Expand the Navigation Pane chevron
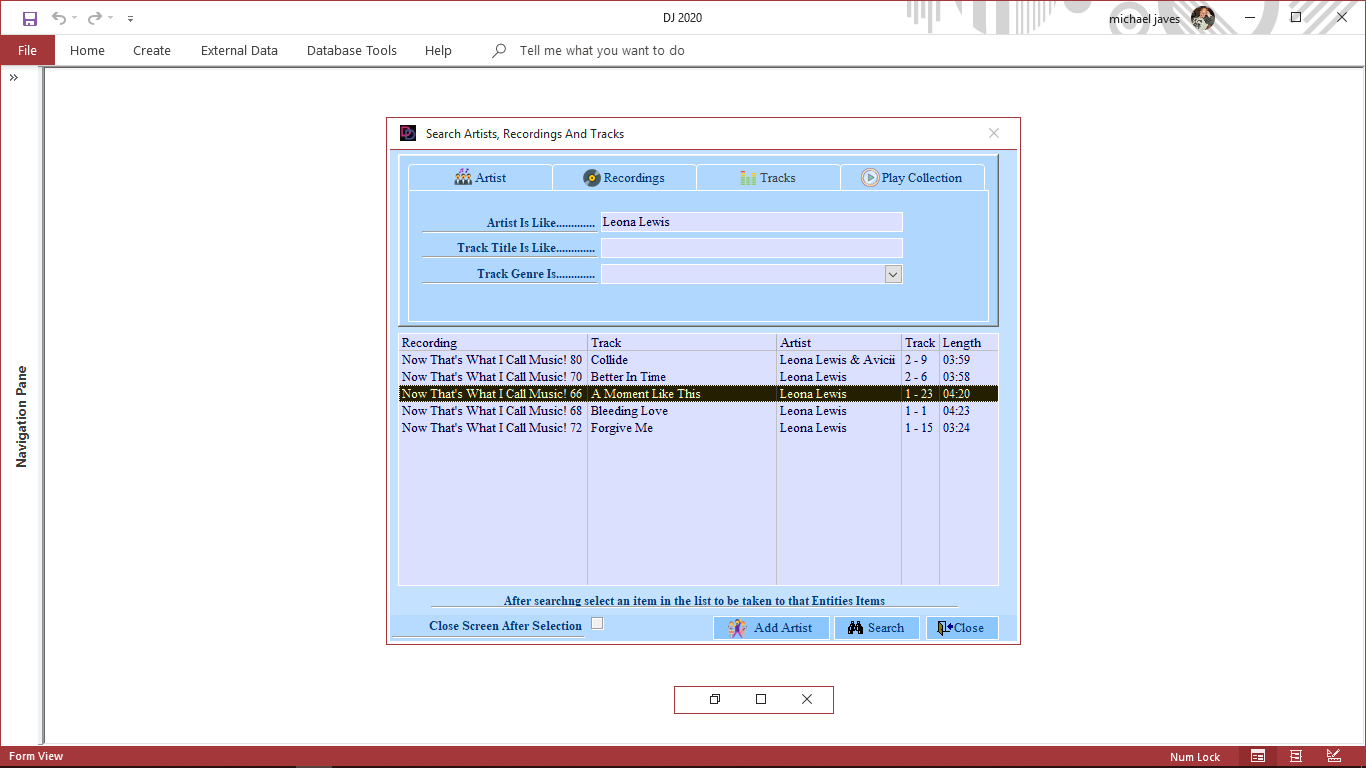 [x=15, y=78]
